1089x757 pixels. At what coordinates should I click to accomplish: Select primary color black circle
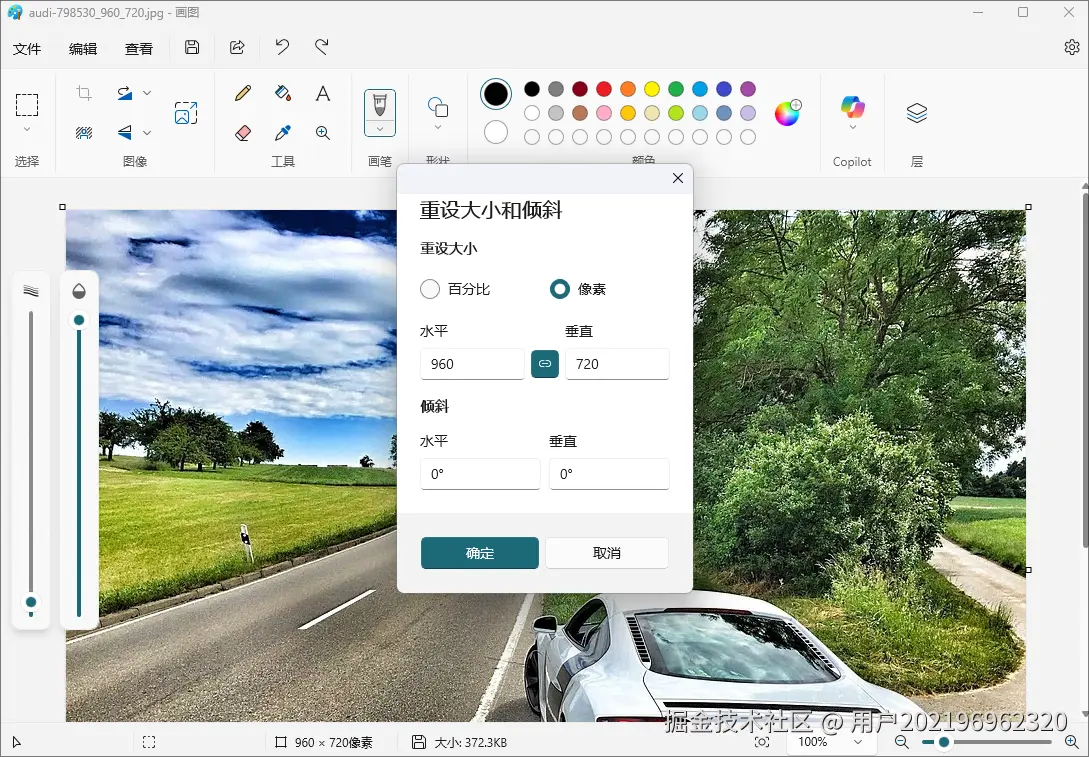point(496,94)
